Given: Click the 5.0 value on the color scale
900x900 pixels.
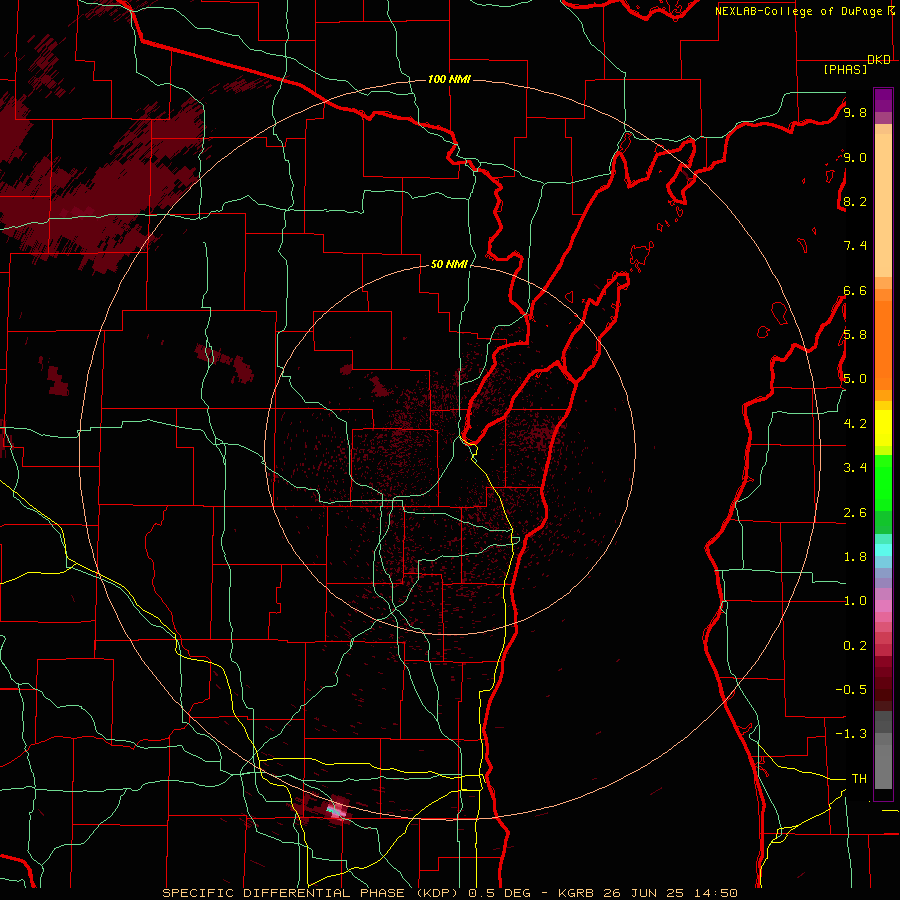Looking at the screenshot, I should (x=855, y=379).
